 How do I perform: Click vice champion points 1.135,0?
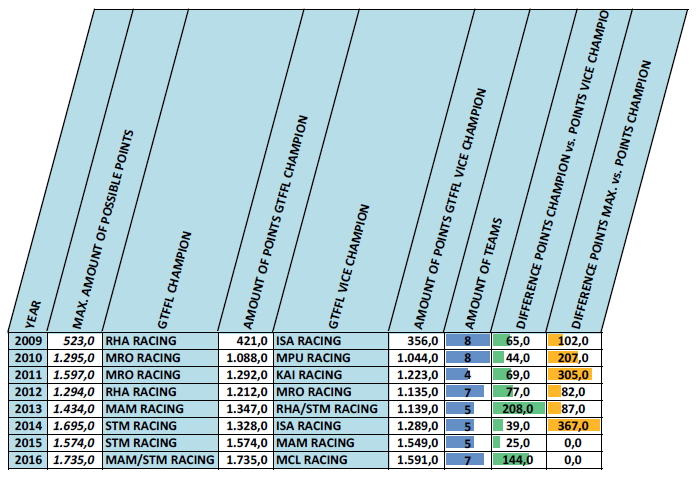point(417,392)
